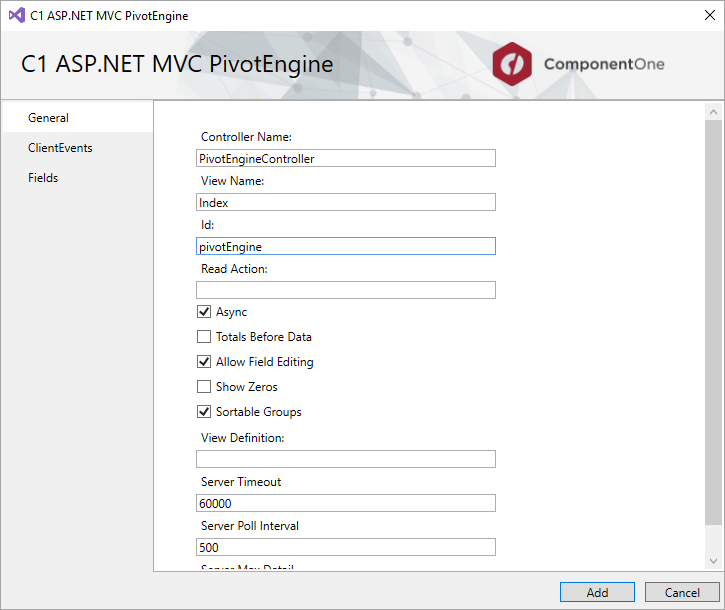Click the Id label
Image resolution: width=725 pixels, height=610 pixels.
click(207, 225)
